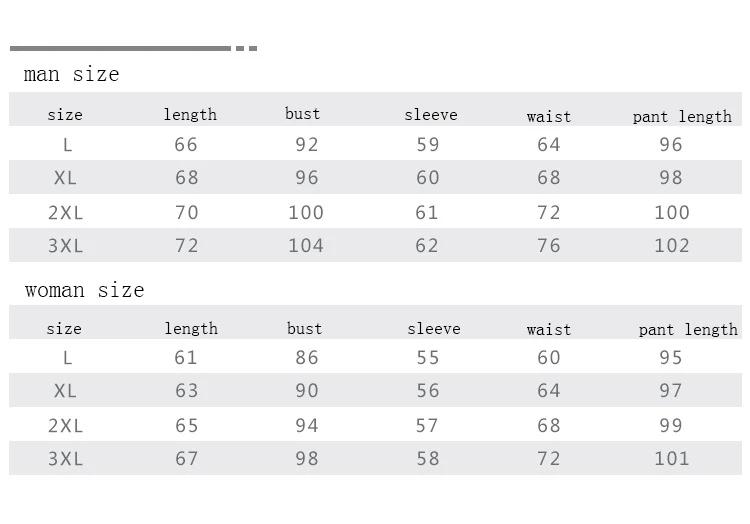
Task: Click 'waist' header in woman table
Action: [x=549, y=330]
